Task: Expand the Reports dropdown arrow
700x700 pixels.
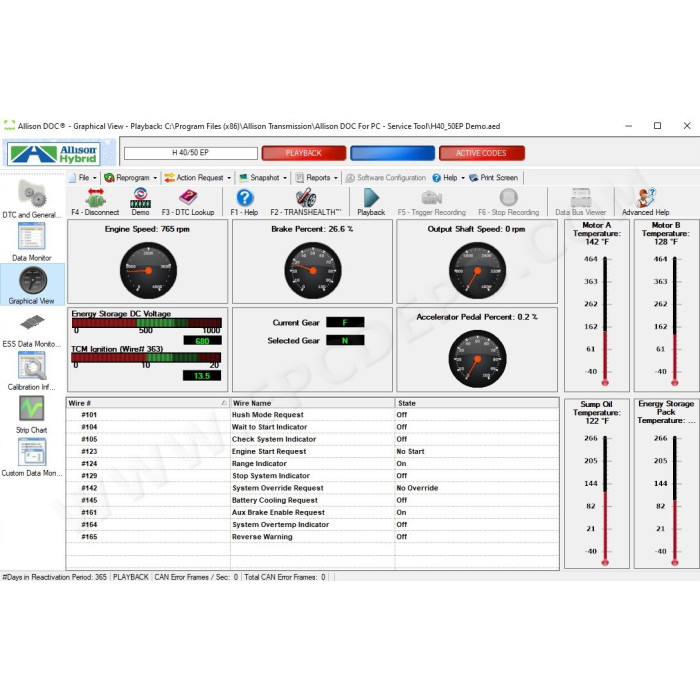Action: [x=336, y=178]
